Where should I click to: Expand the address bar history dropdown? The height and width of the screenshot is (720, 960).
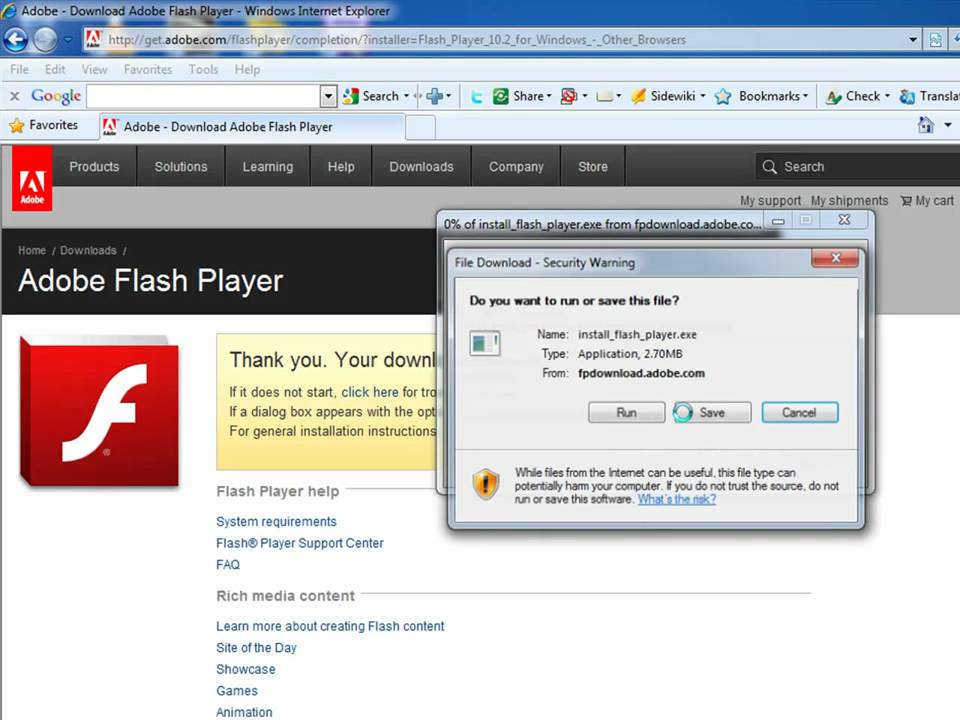913,40
